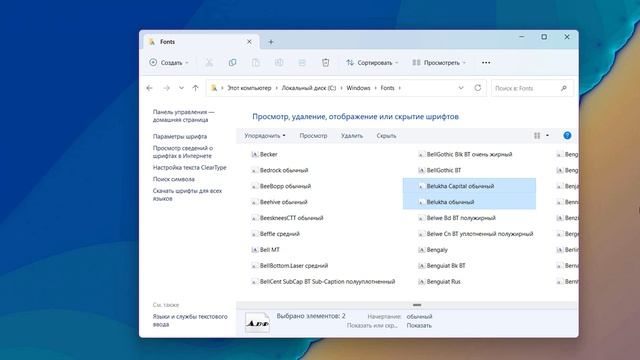Open a new tab with plus button
640x360 pixels.
[271, 42]
